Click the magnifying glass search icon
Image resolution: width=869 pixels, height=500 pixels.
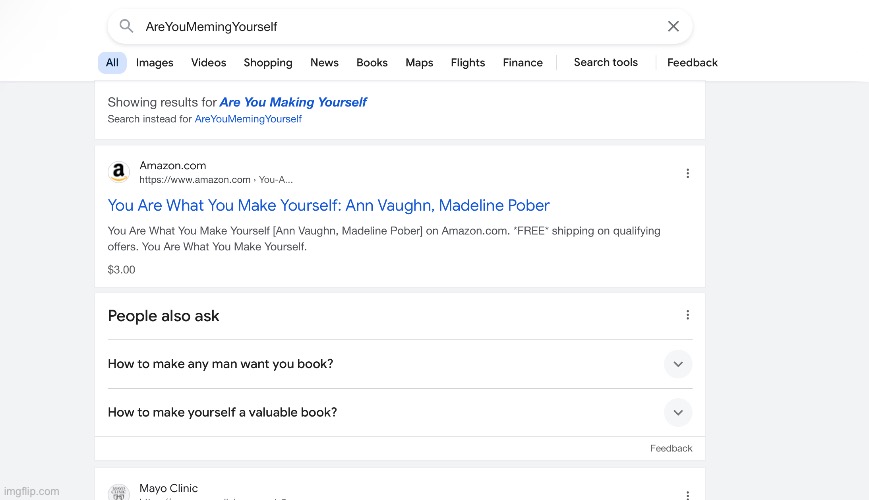(126, 26)
